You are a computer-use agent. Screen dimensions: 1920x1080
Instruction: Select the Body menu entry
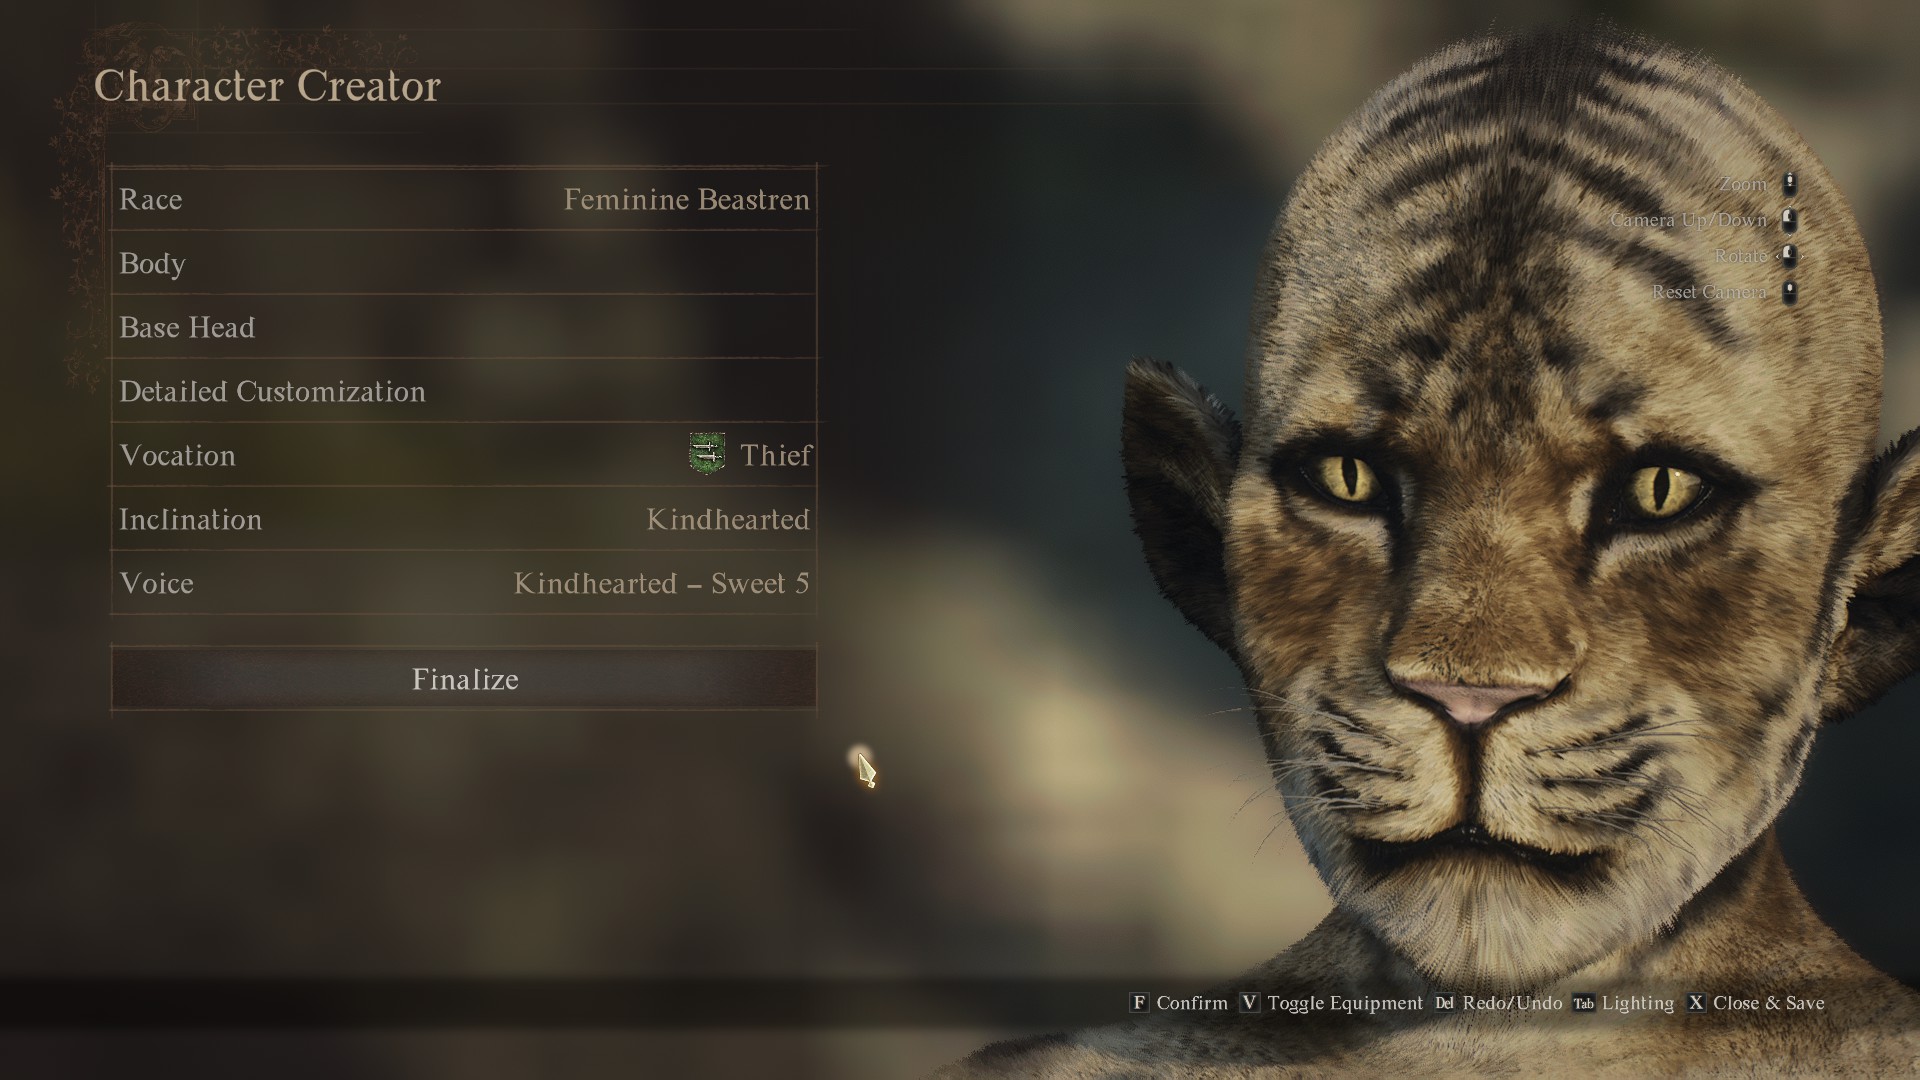point(464,263)
